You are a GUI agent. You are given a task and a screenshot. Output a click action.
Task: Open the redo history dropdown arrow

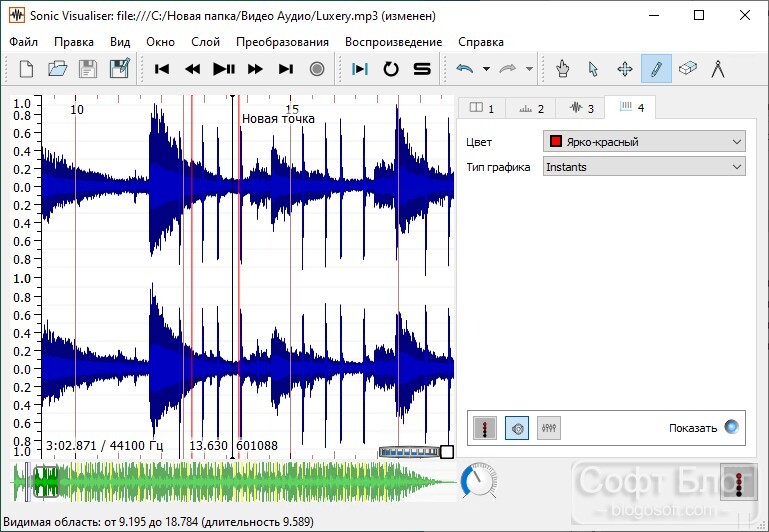coord(529,69)
